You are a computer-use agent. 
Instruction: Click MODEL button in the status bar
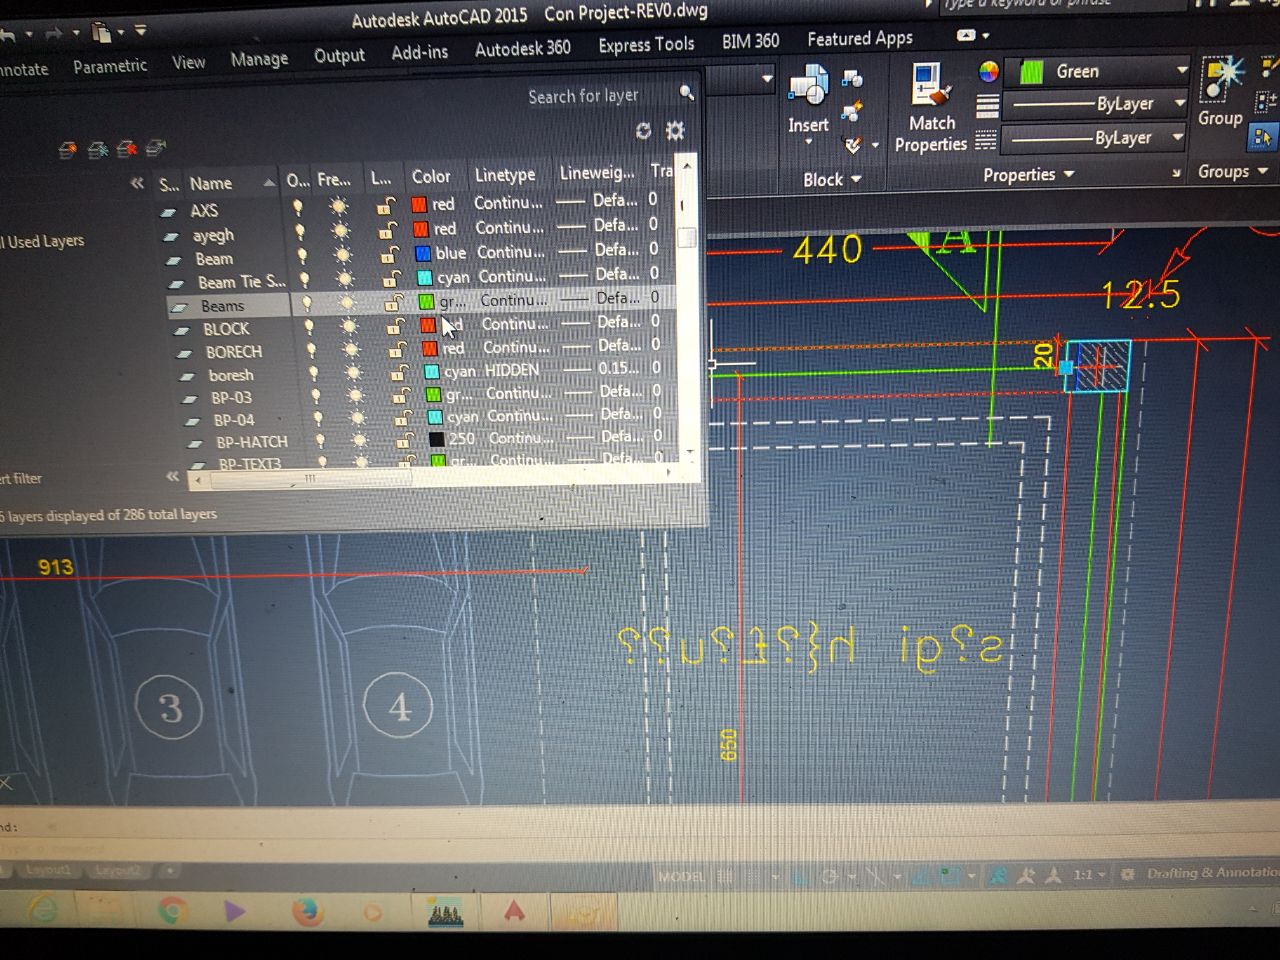(x=681, y=876)
